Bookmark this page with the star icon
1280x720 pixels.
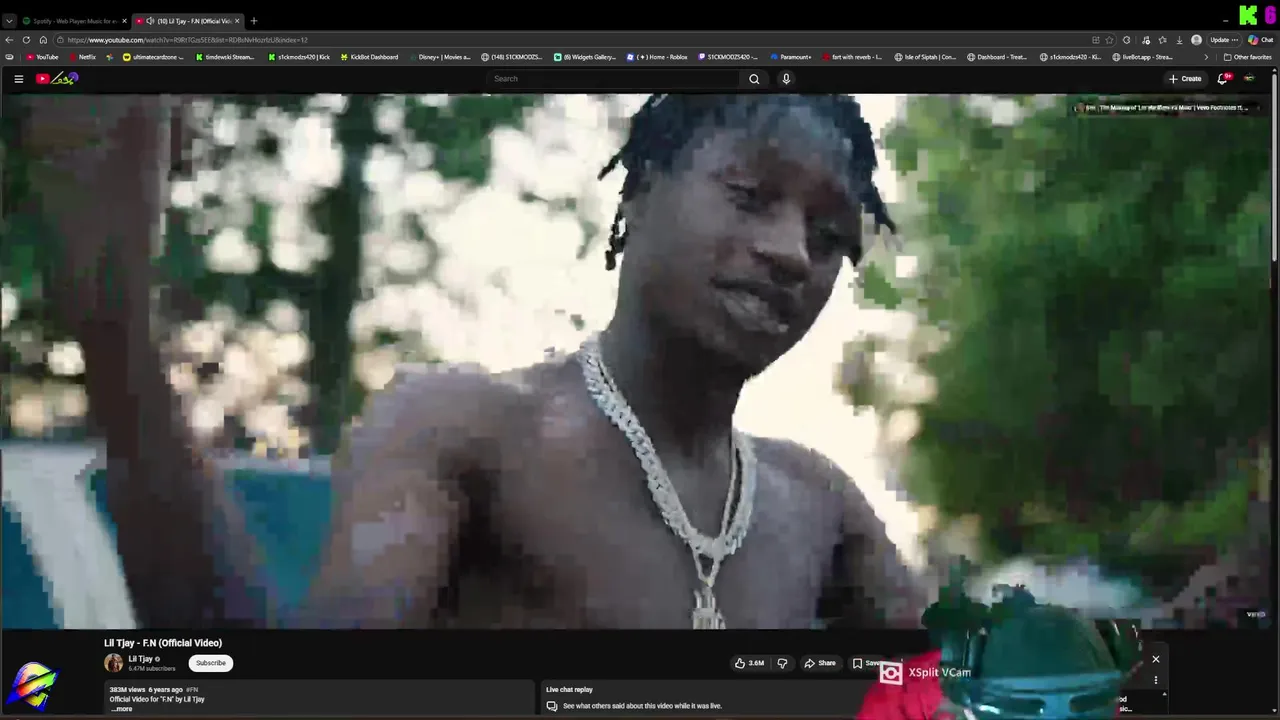1109,40
